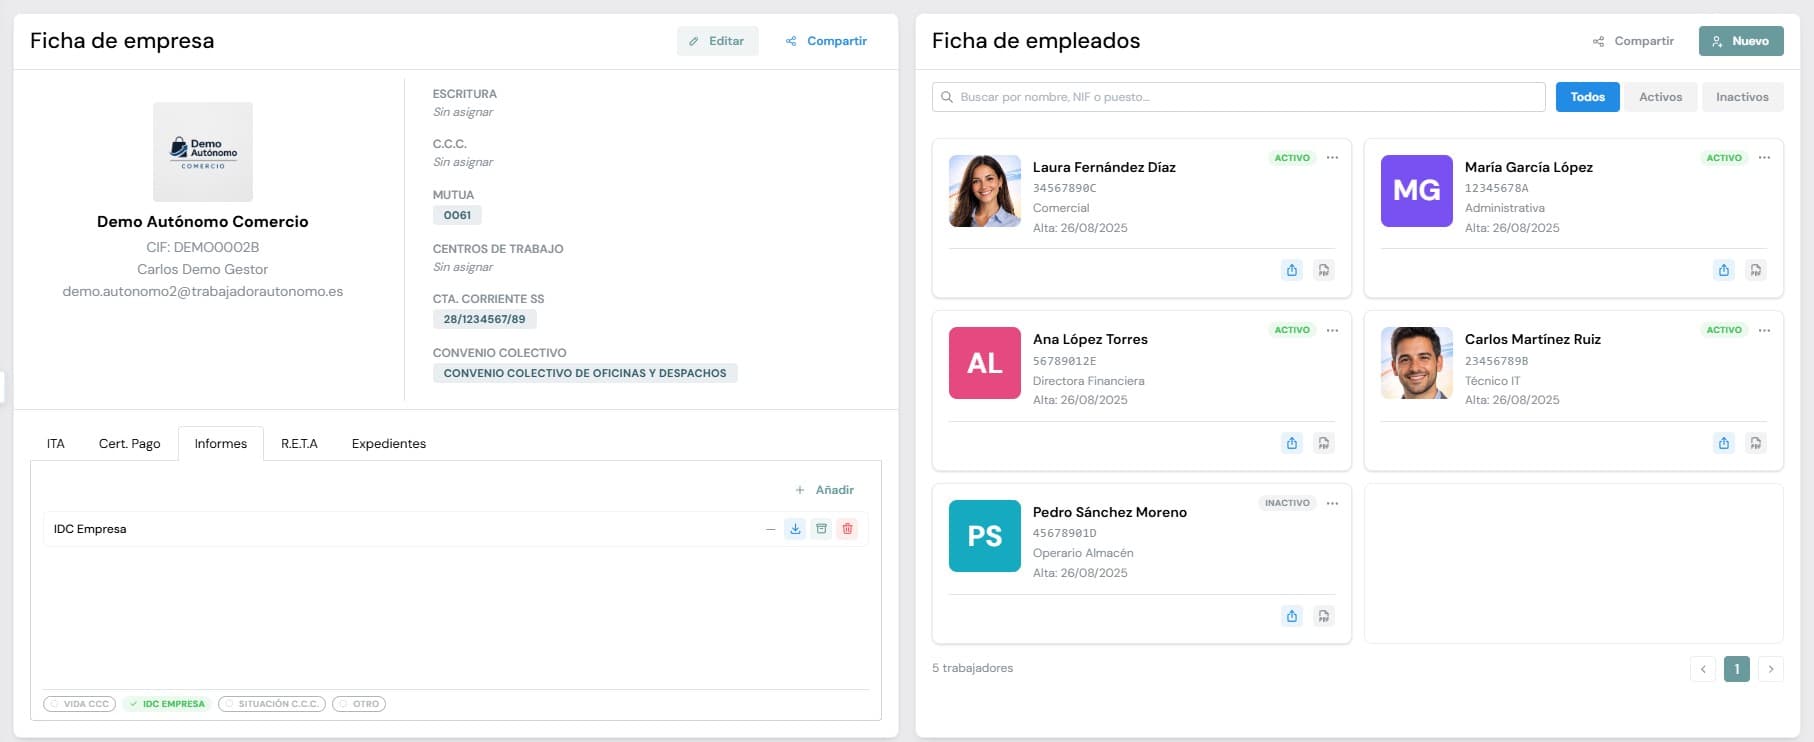Click the name Ana López Torres
The image size is (1814, 742).
(x=1090, y=340)
